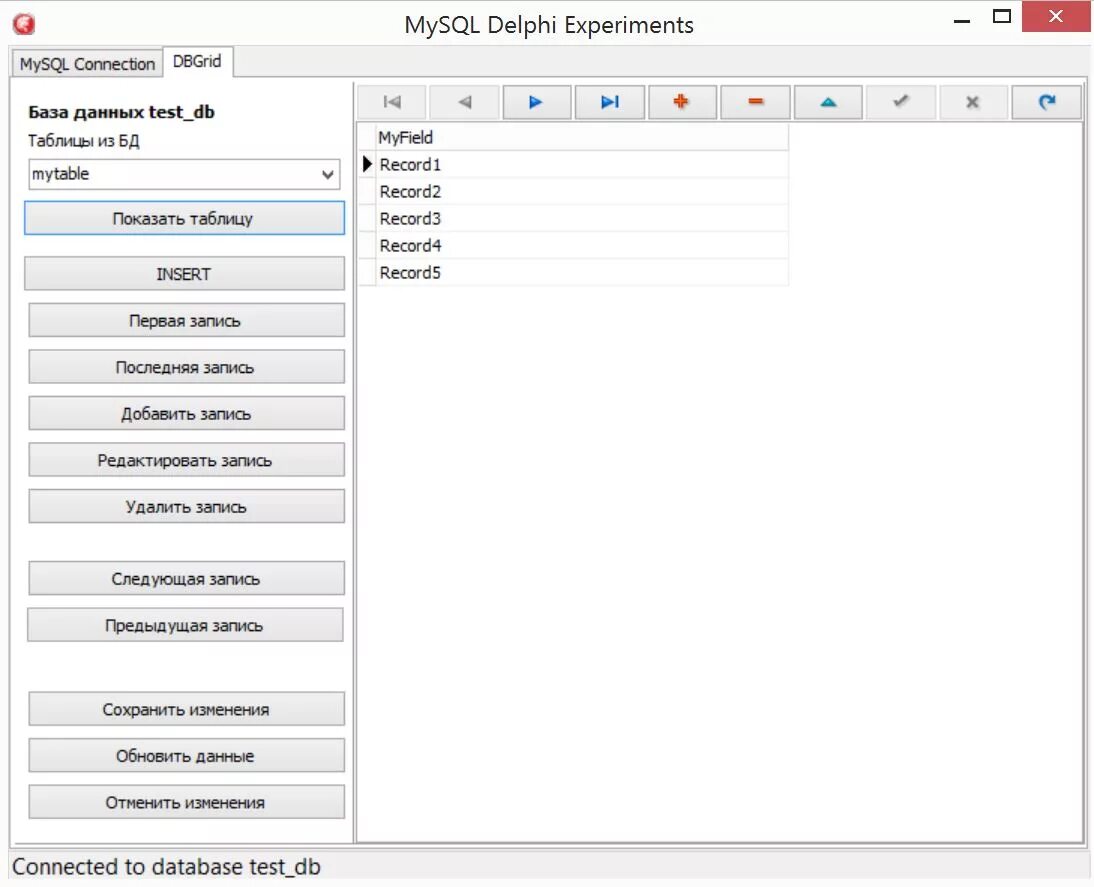Refresh data with the curved arrow icon
The image size is (1094, 887).
[x=1047, y=103]
